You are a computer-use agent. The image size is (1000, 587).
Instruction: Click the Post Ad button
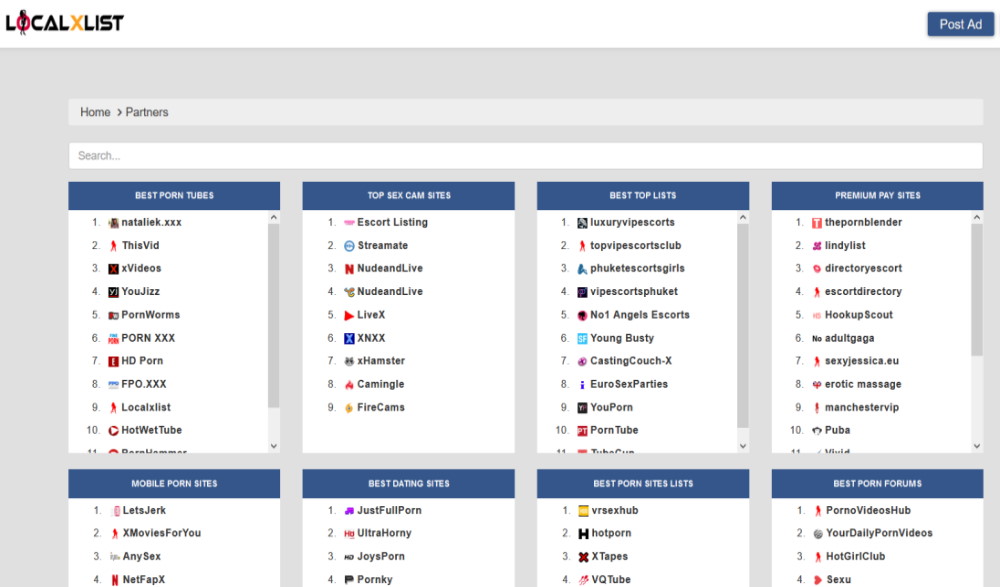tap(960, 24)
